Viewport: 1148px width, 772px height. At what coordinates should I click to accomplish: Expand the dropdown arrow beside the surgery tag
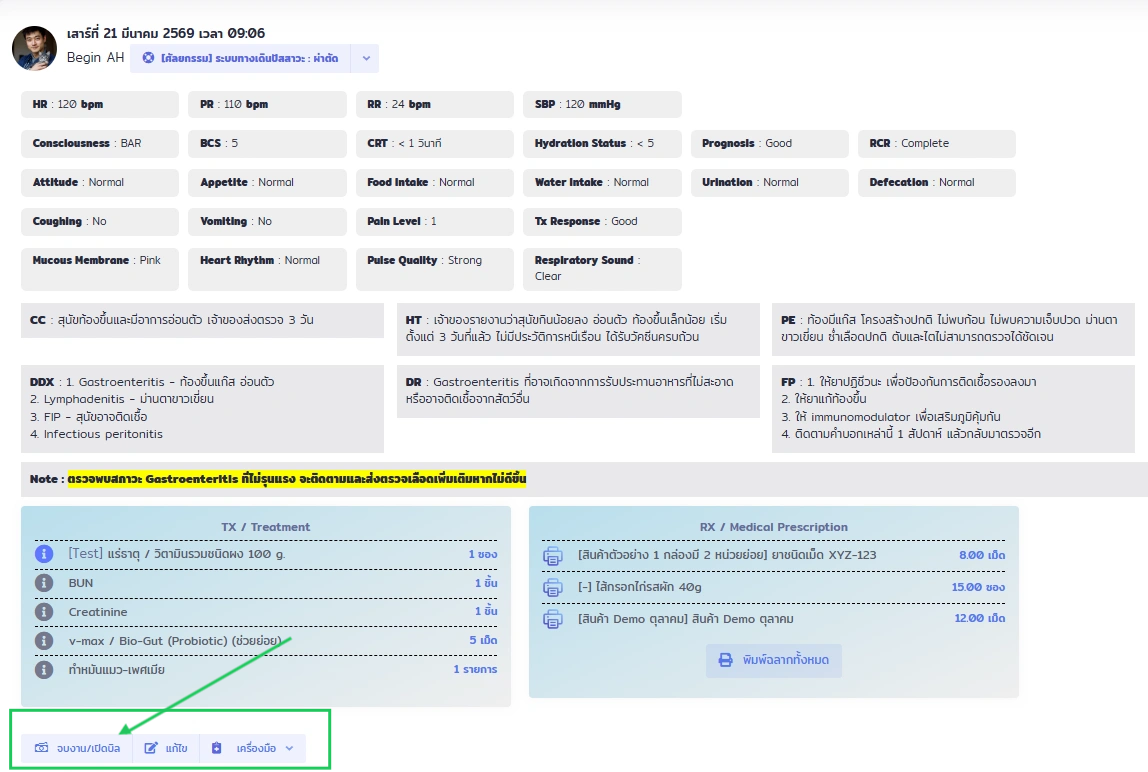[365, 58]
